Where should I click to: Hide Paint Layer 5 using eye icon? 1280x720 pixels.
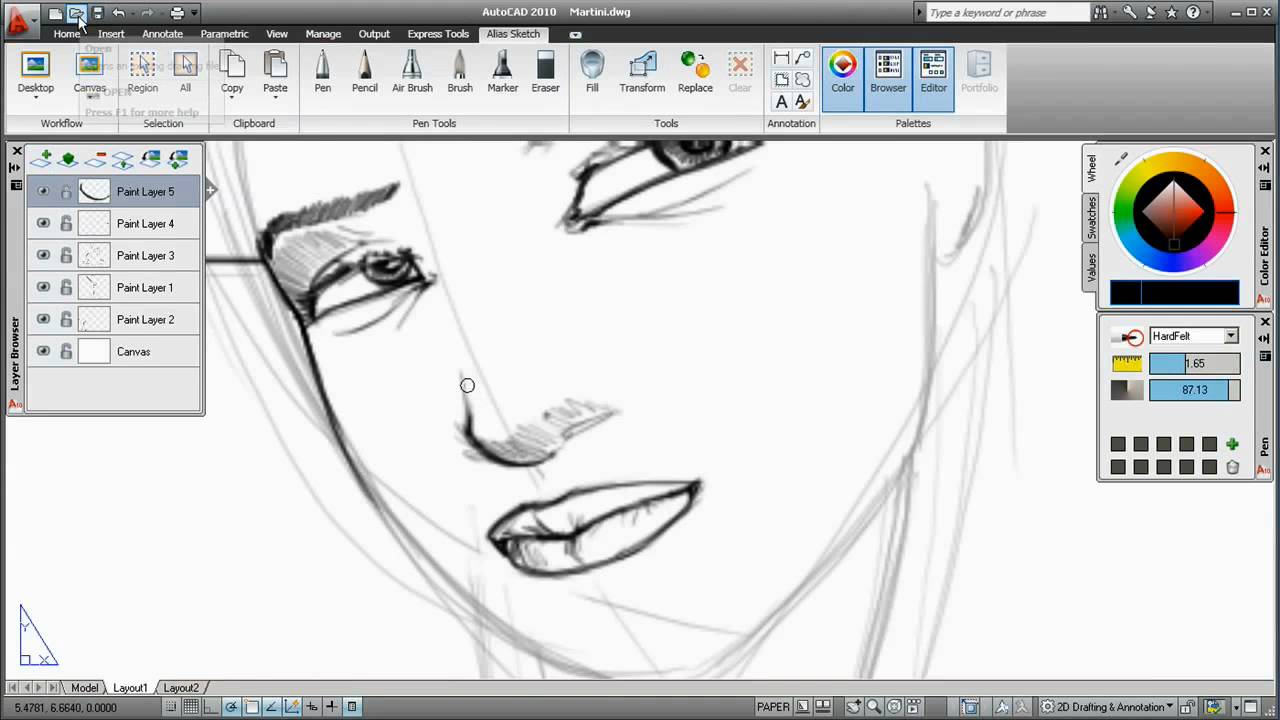tap(43, 192)
